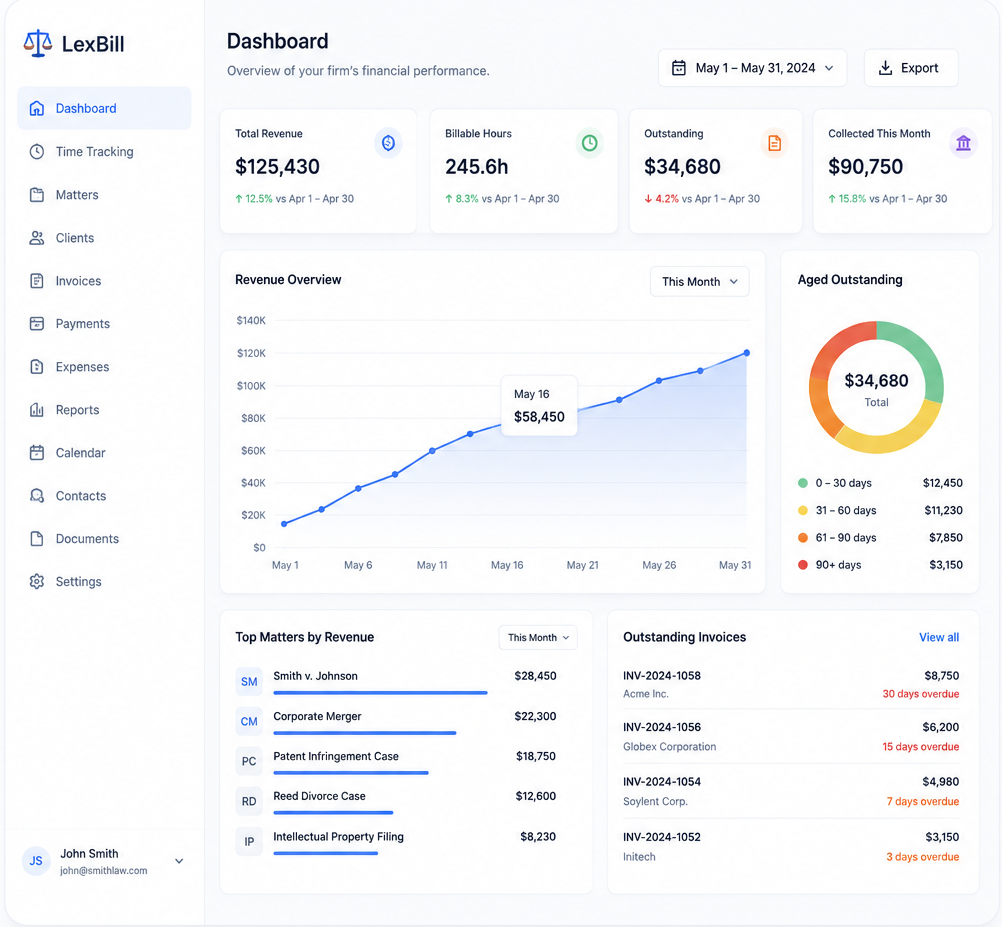This screenshot has width=1002, height=927.
Task: Click View all outstanding invoices link
Action: [x=939, y=637]
